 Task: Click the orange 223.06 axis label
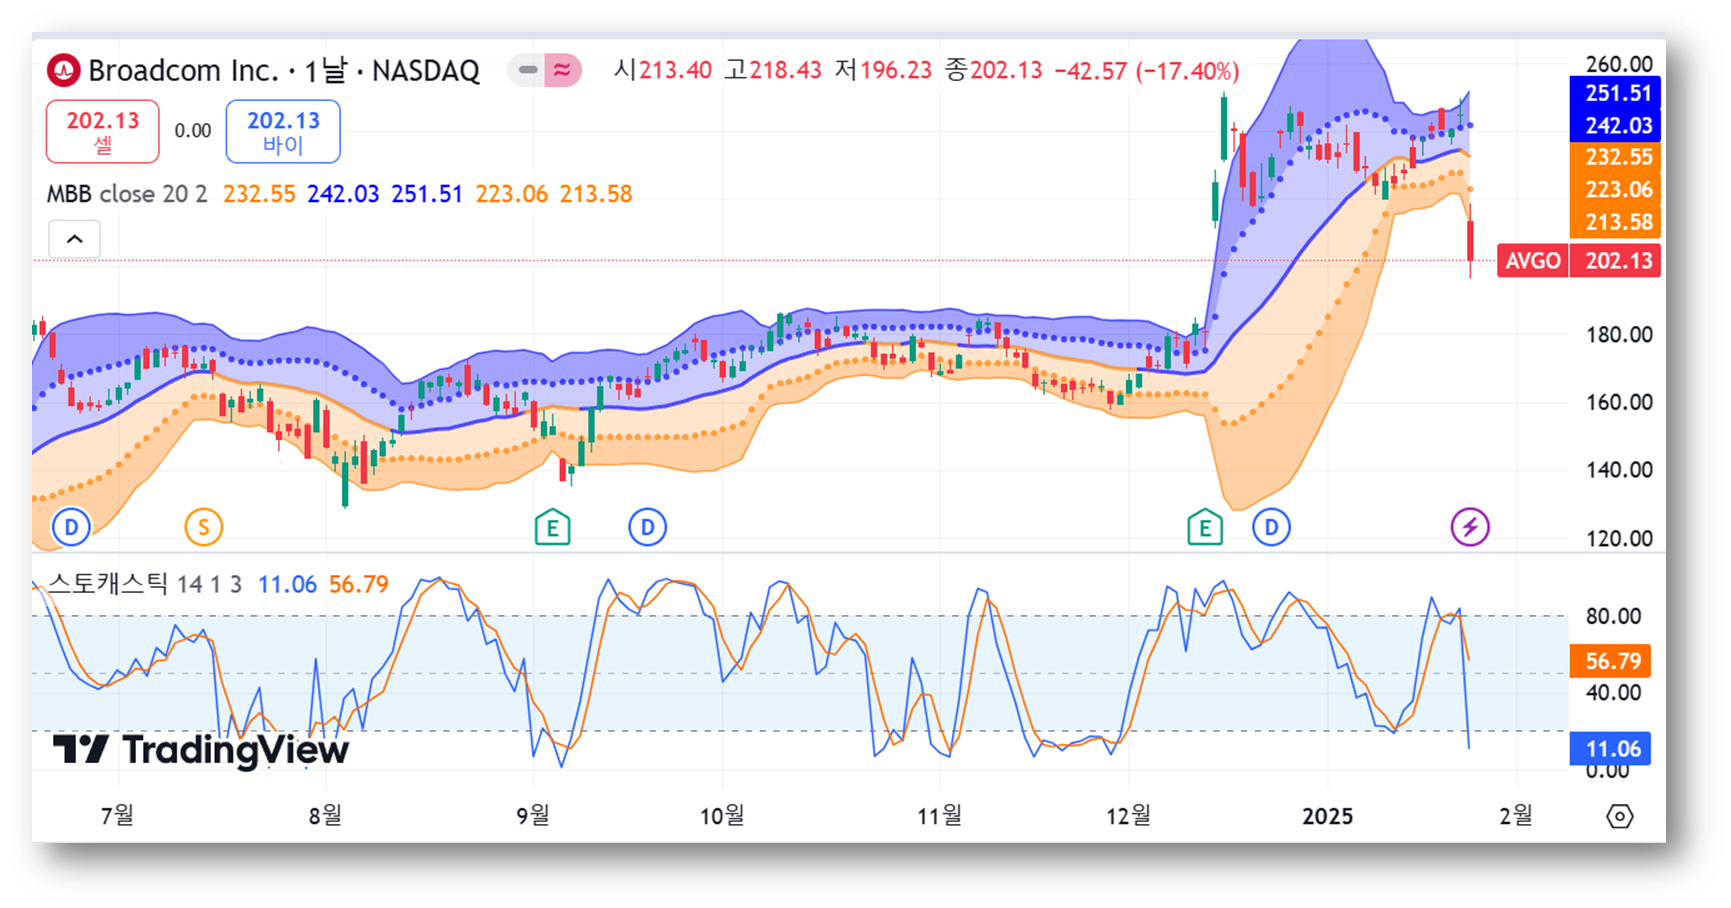tap(1616, 190)
